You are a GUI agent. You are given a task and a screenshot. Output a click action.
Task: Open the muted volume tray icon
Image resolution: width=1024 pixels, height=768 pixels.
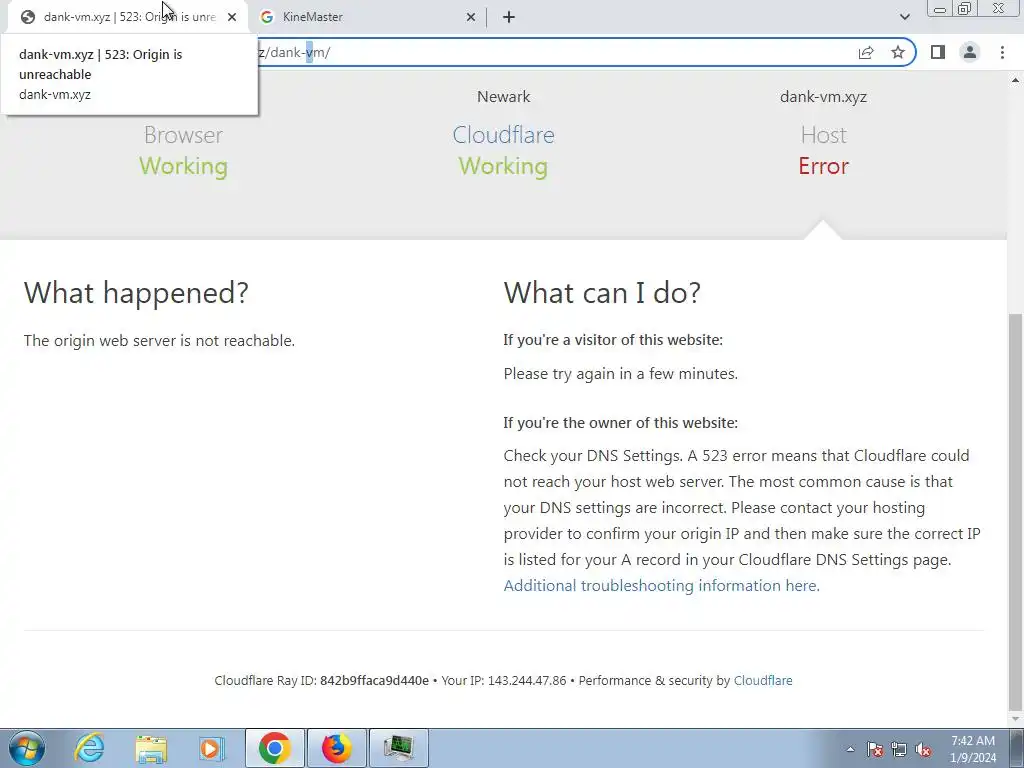click(923, 749)
